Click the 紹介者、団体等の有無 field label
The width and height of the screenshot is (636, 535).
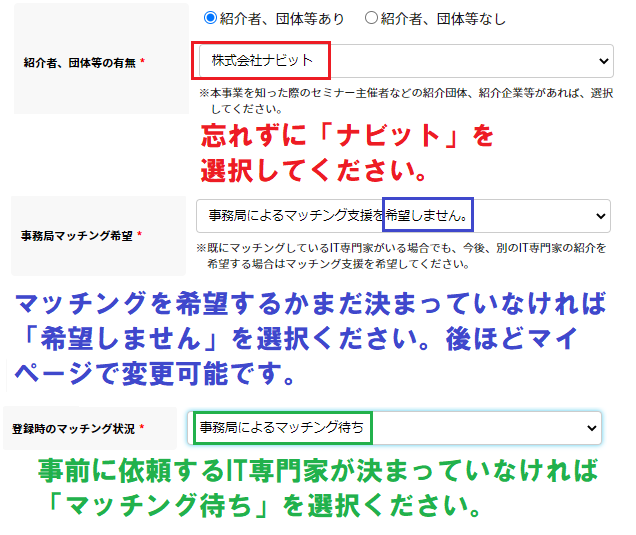(x=84, y=62)
